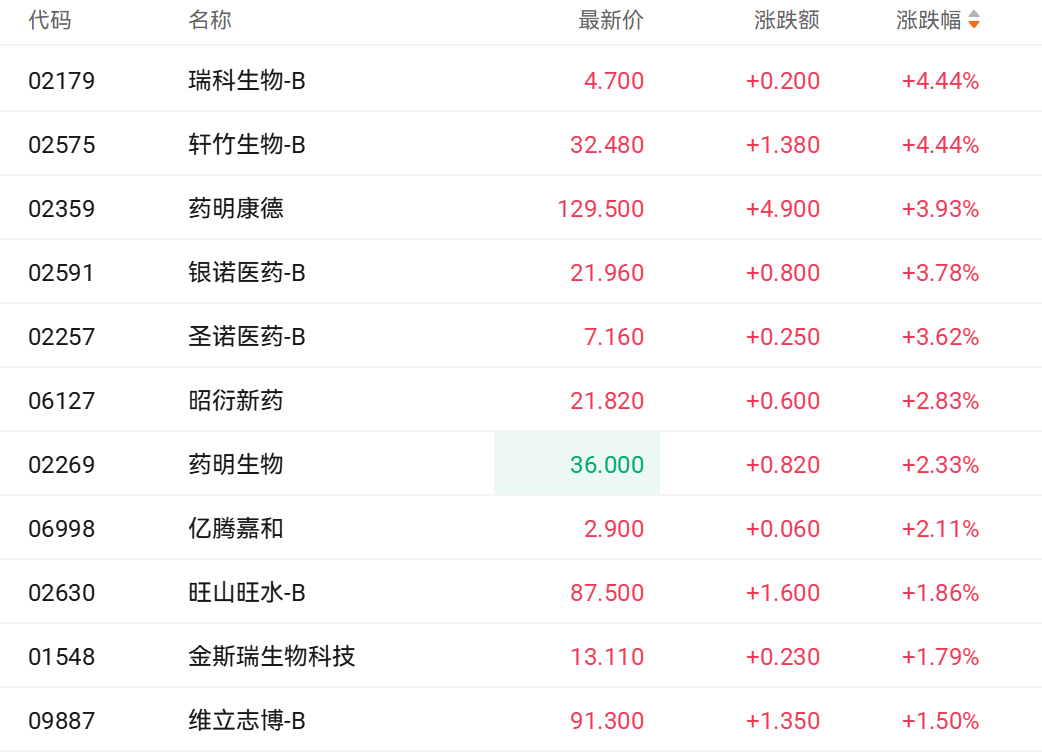The height and width of the screenshot is (752, 1042).
Task: Open 圣诺医药-B row
Action: click(x=247, y=337)
